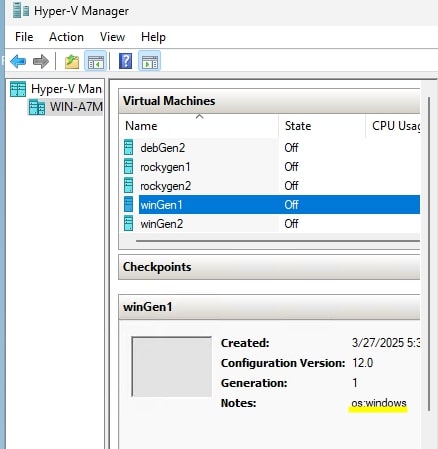Viewport: 438px width, 449px height.
Task: Click the Checkpoints panel header
Action: [x=269, y=267]
